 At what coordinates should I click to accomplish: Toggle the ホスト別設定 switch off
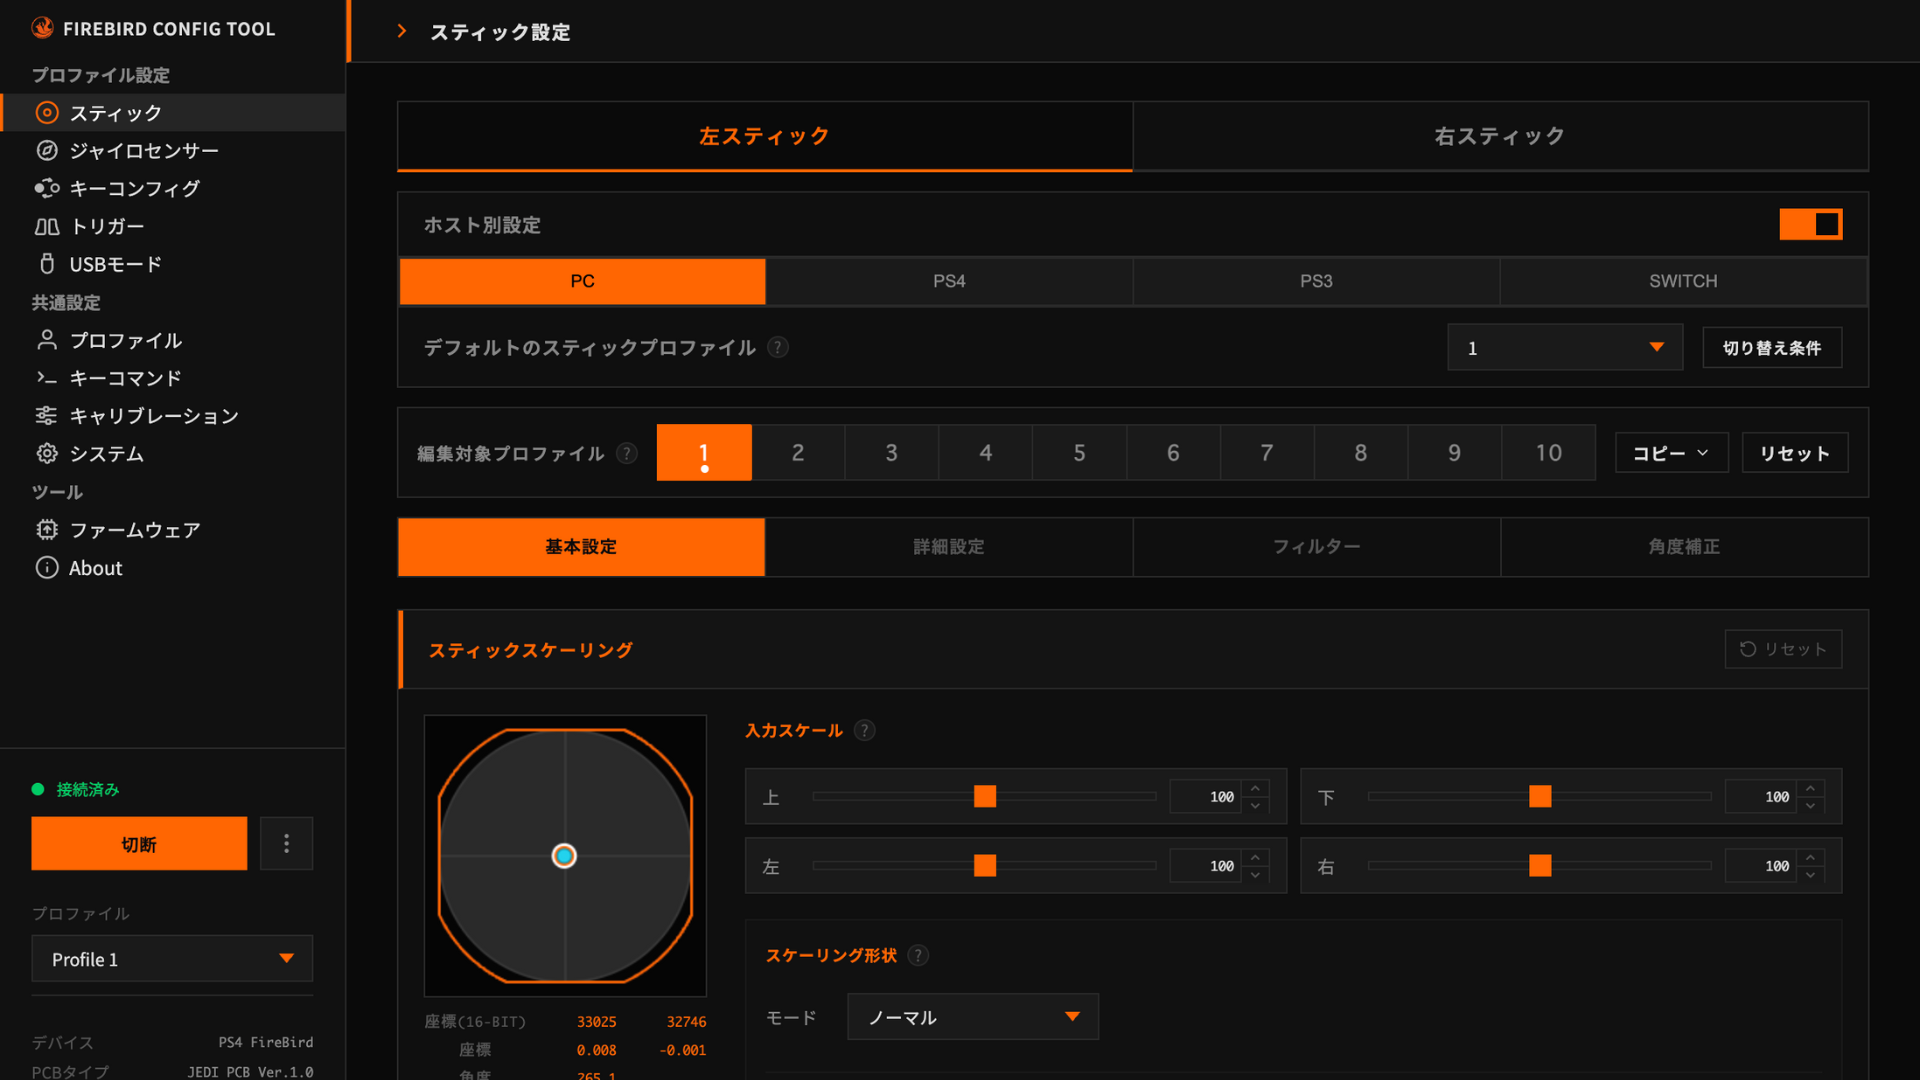pyautogui.click(x=1810, y=224)
